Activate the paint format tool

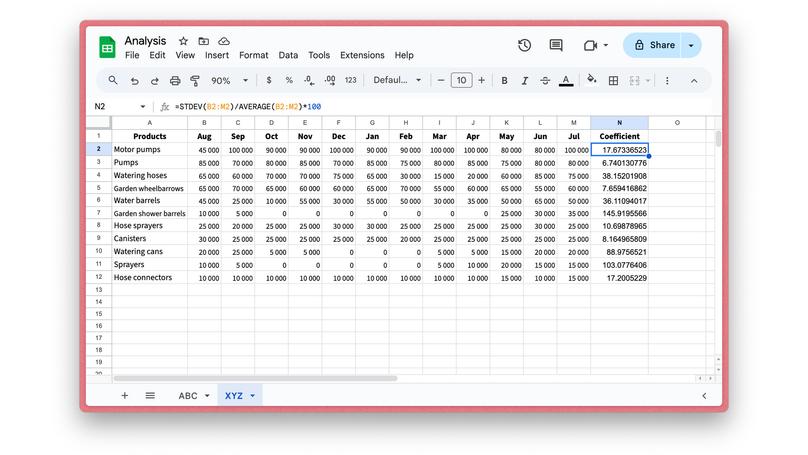(195, 81)
